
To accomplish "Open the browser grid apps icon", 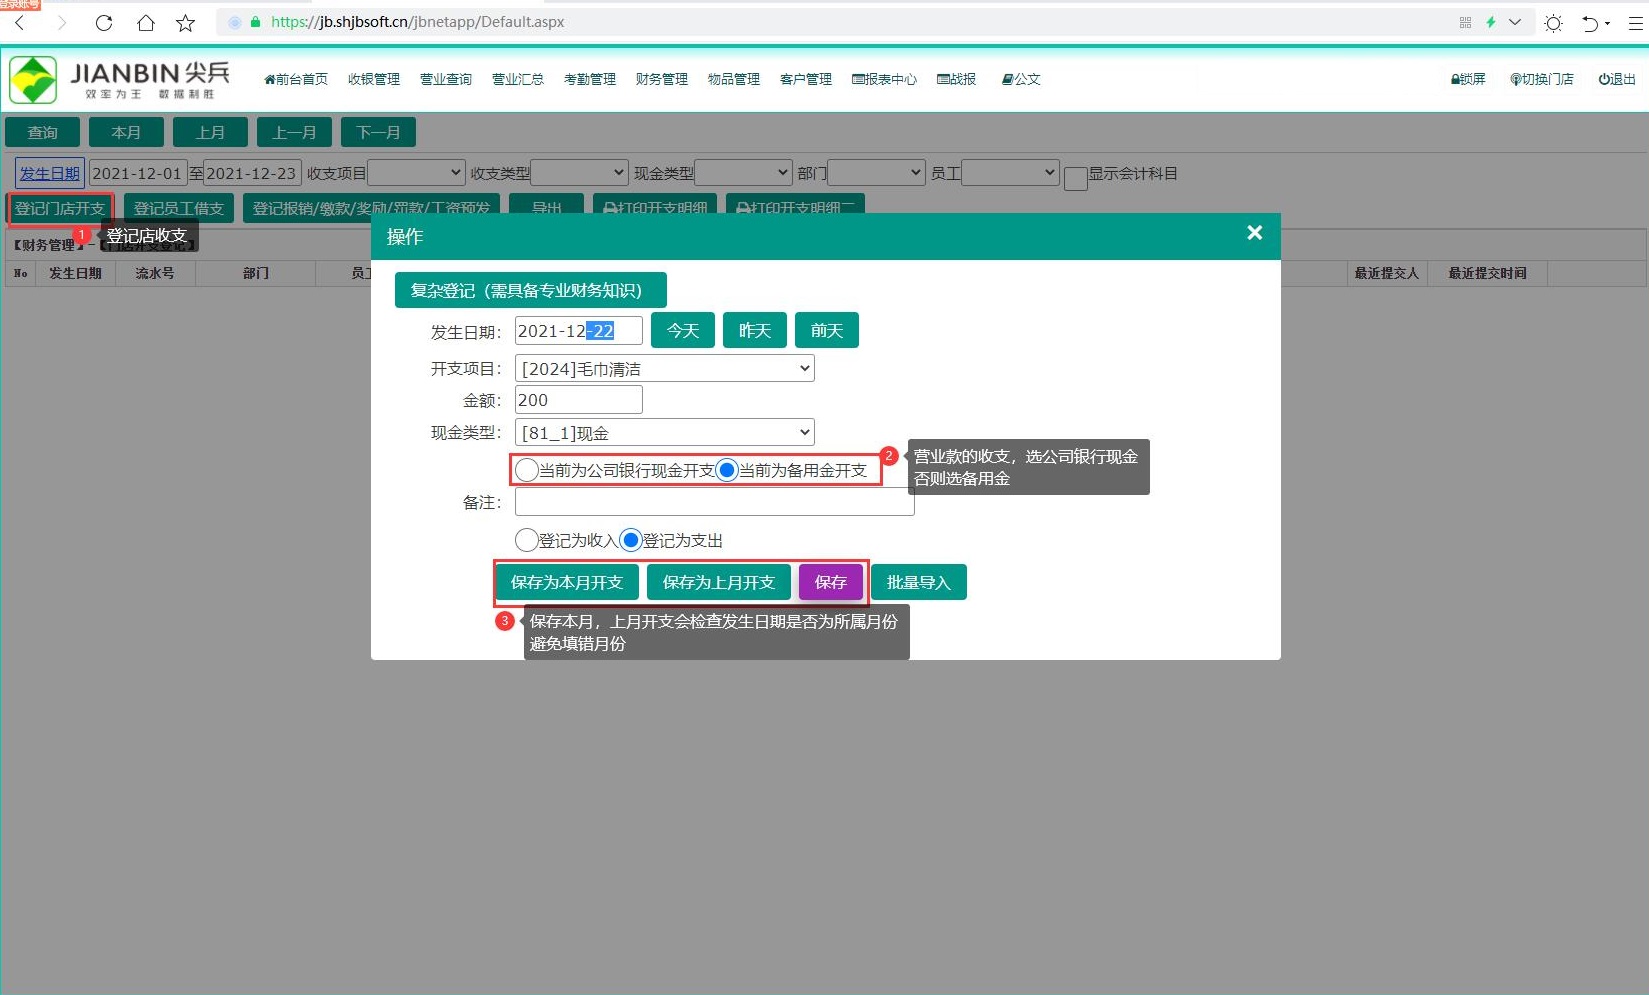I will click(1465, 22).
